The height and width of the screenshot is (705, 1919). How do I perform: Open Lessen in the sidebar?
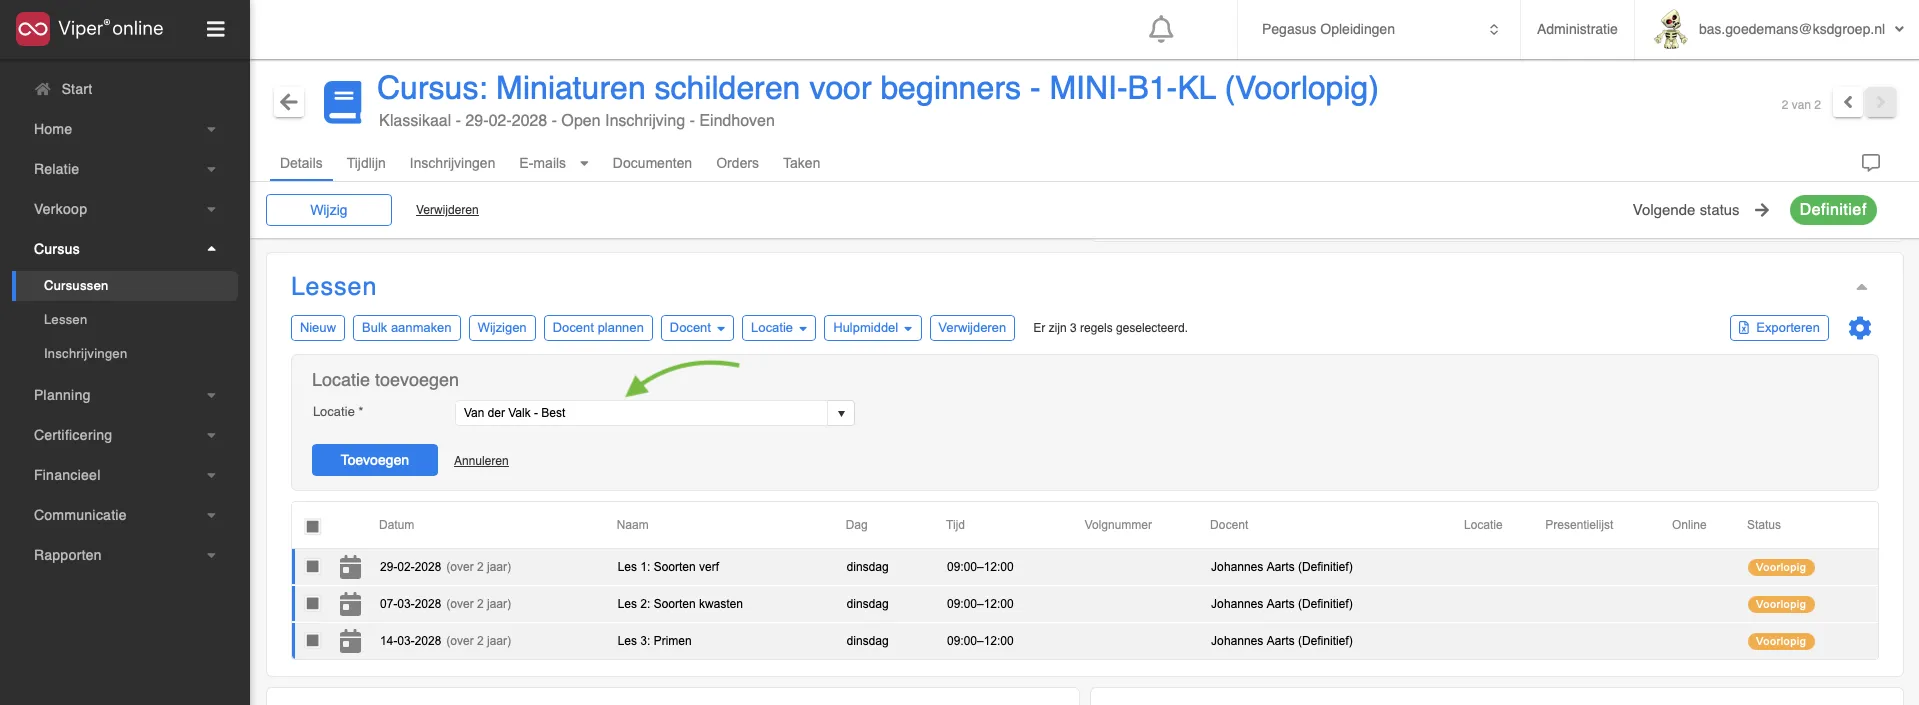pos(65,320)
